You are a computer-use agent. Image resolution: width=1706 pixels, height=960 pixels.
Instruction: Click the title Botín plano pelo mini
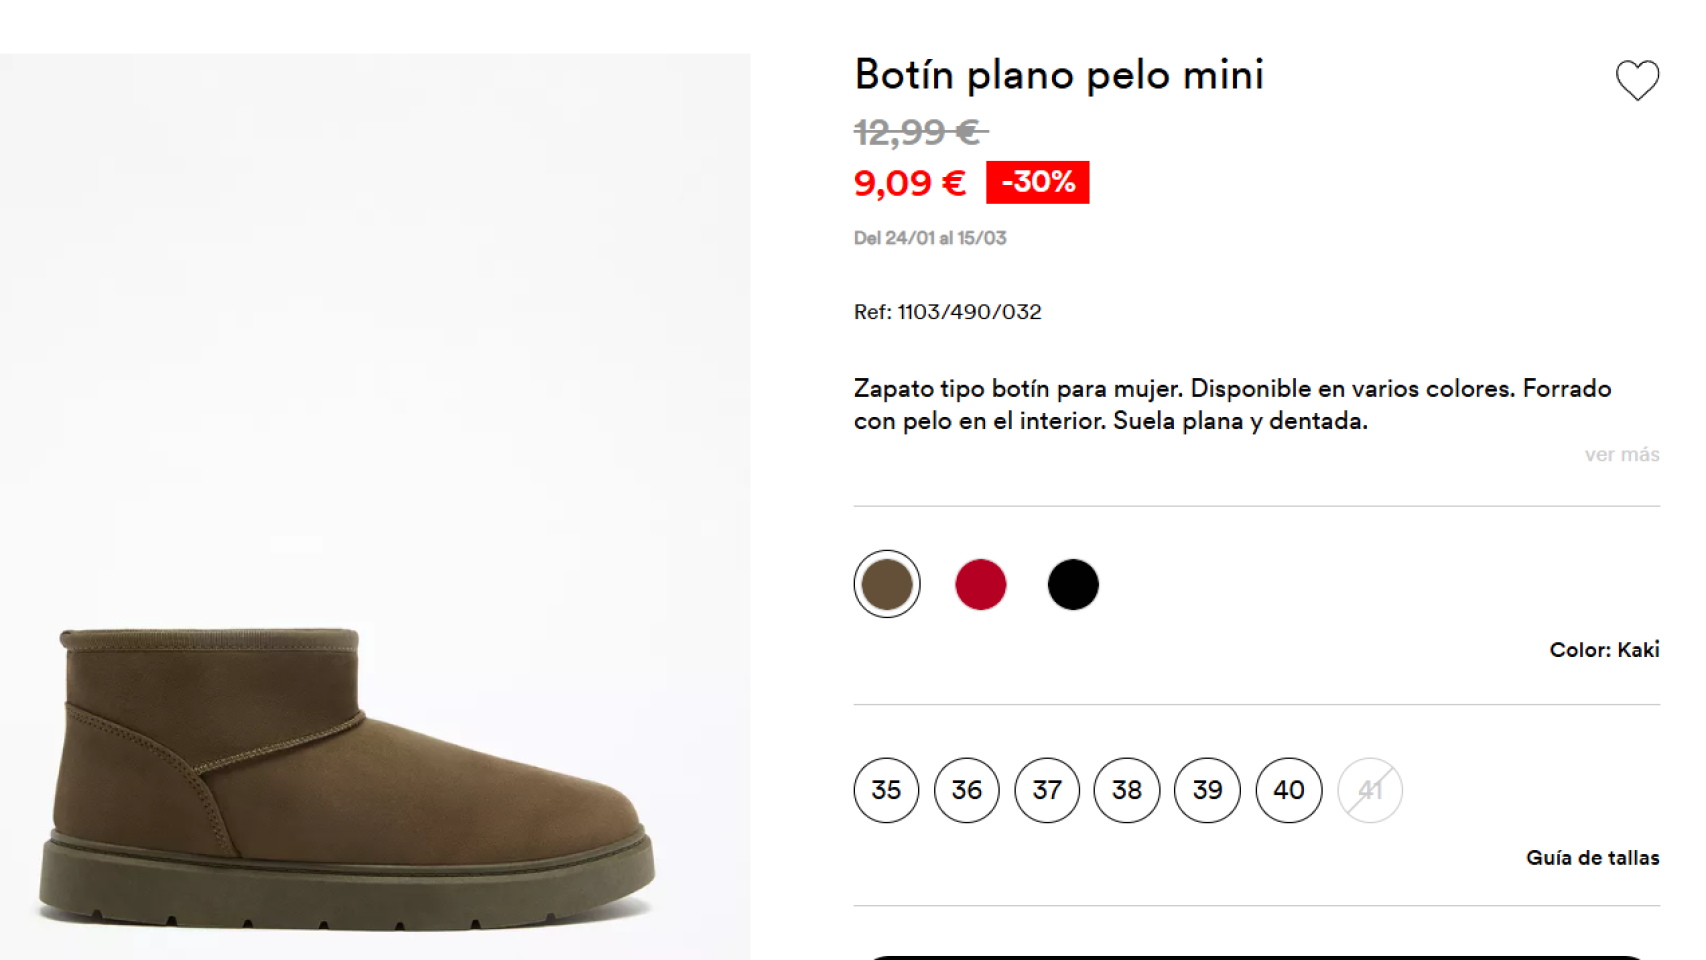click(x=1057, y=73)
